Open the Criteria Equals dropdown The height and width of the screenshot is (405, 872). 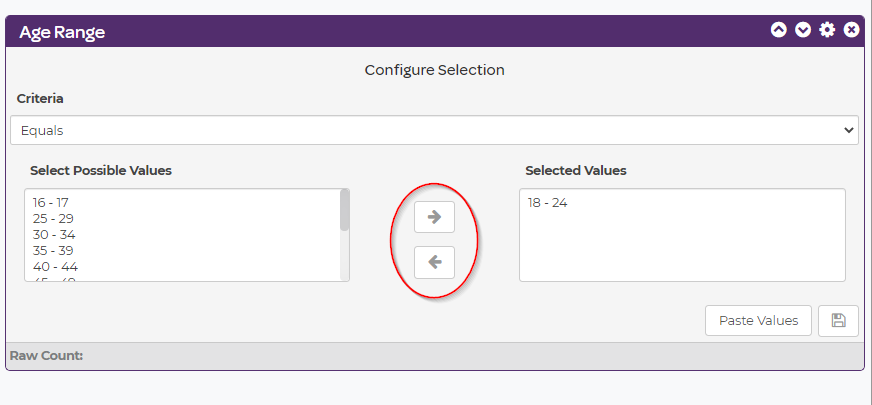coord(434,130)
